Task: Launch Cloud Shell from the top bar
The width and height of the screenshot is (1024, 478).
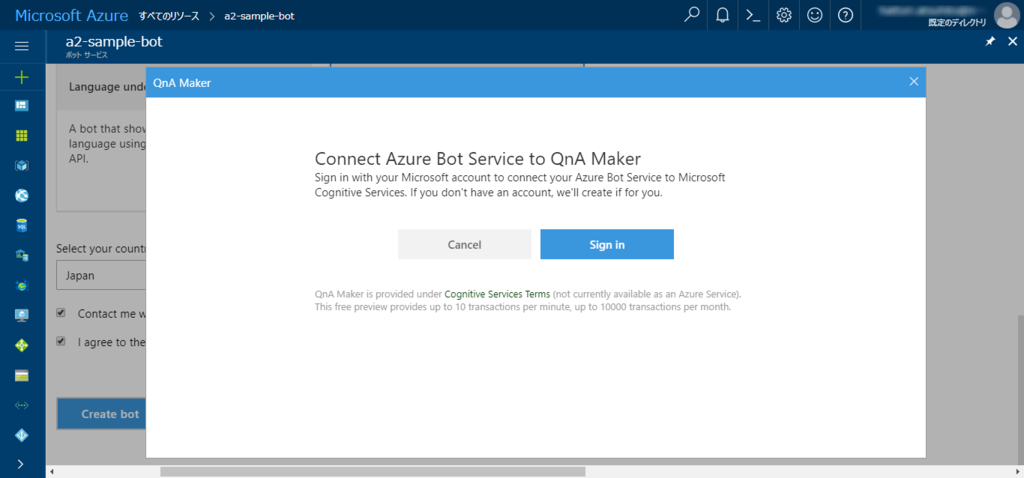Action: click(753, 15)
